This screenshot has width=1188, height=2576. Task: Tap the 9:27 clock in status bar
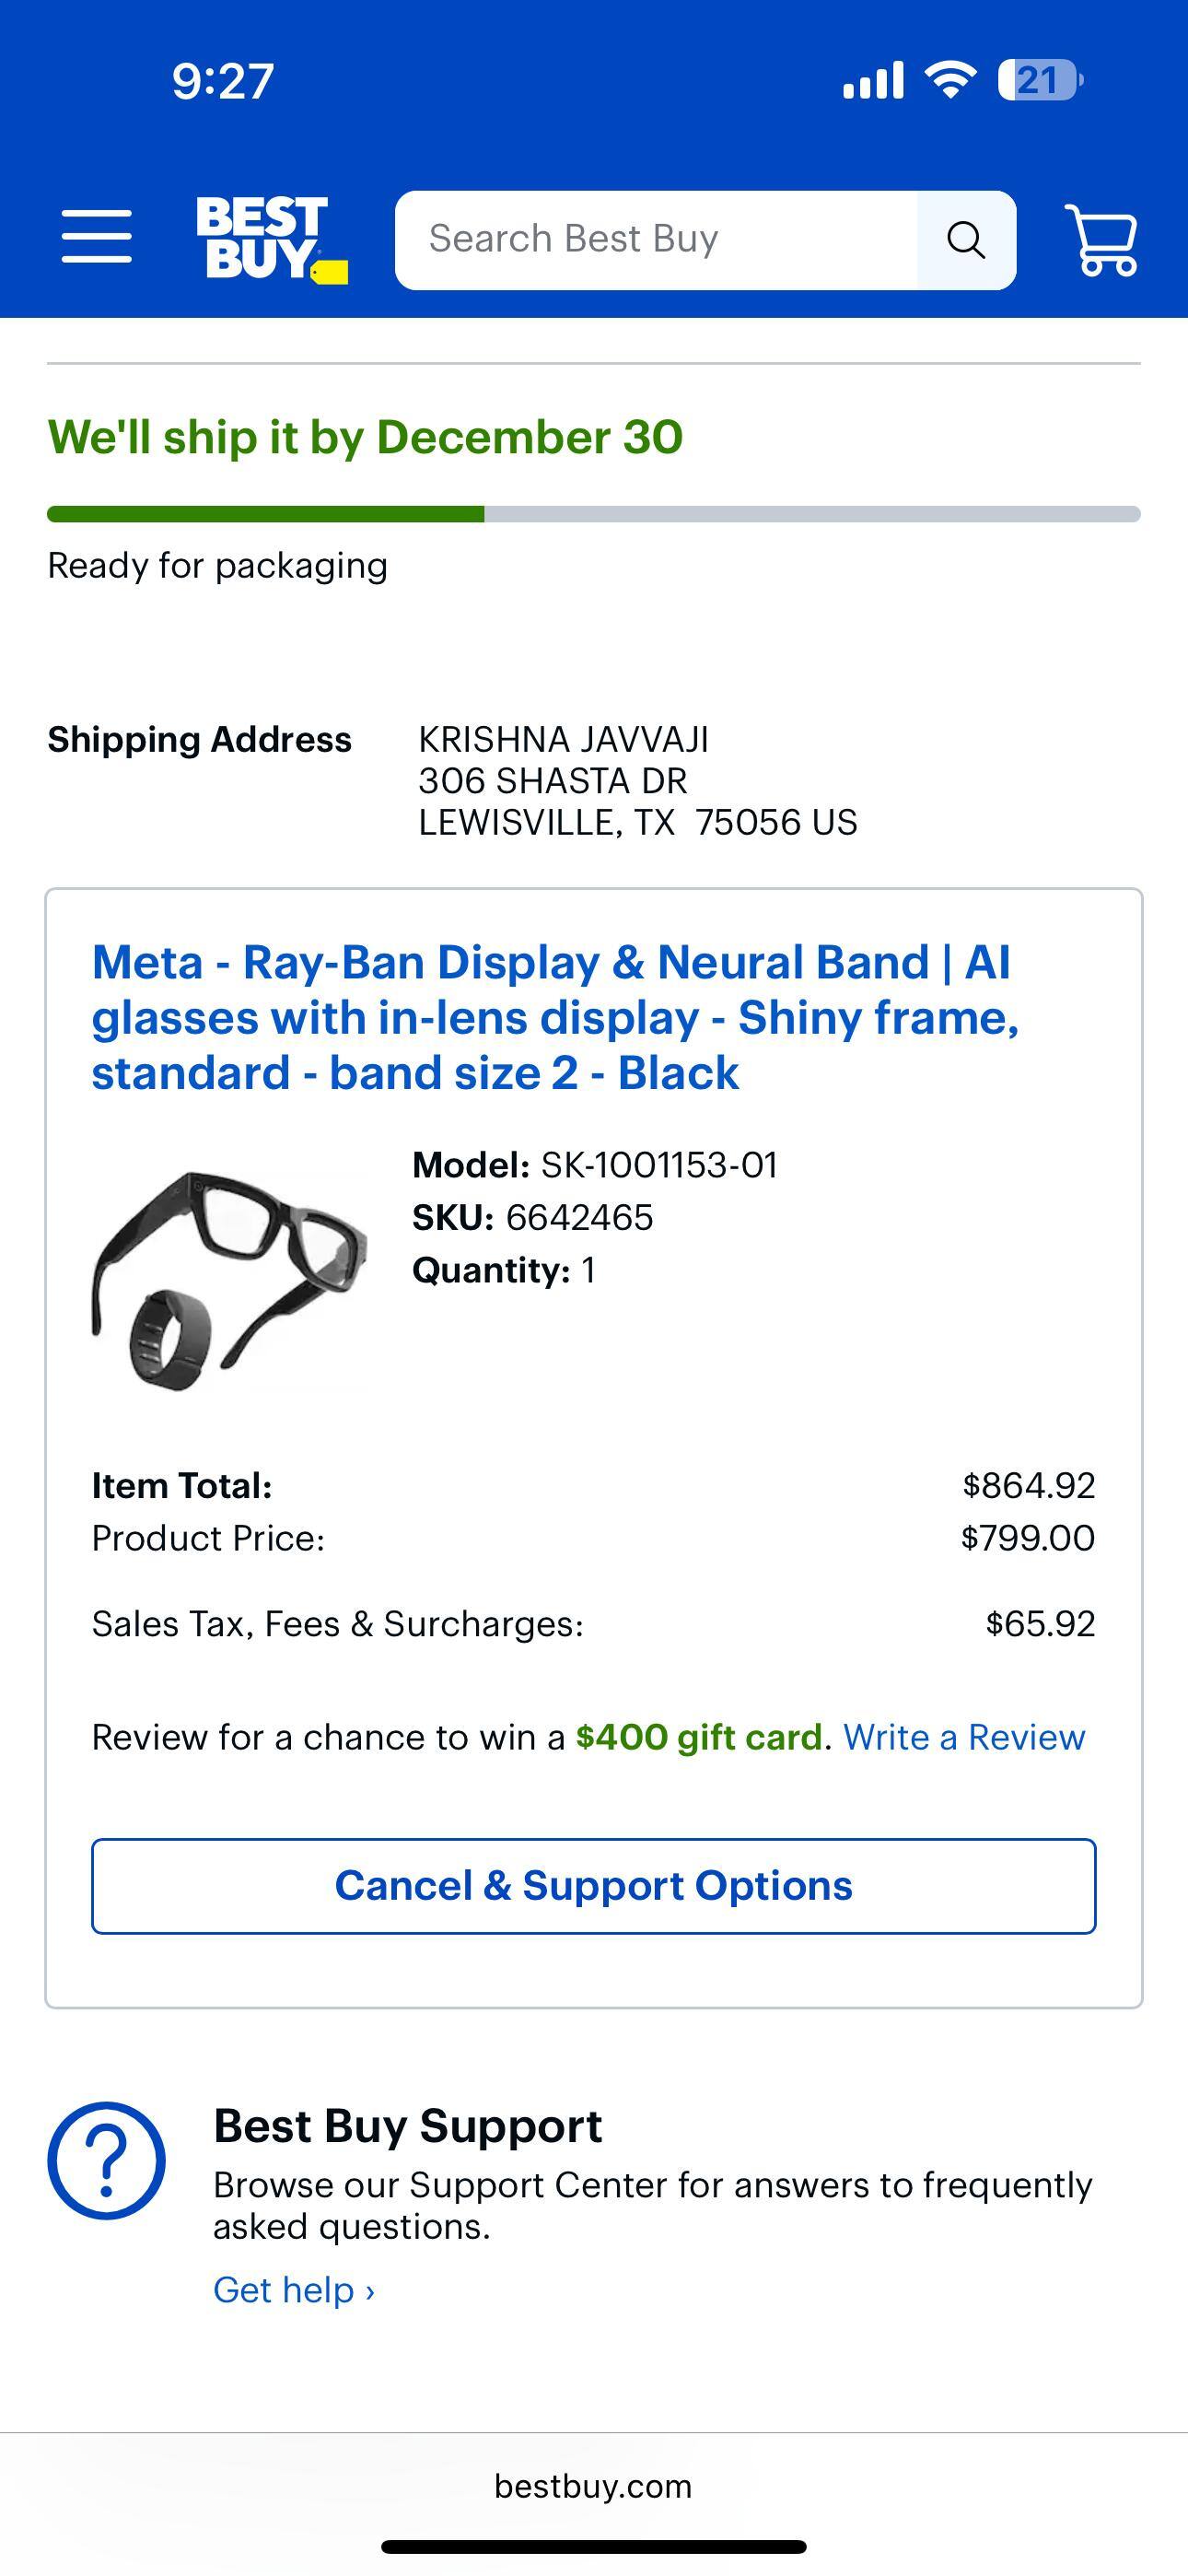222,81
